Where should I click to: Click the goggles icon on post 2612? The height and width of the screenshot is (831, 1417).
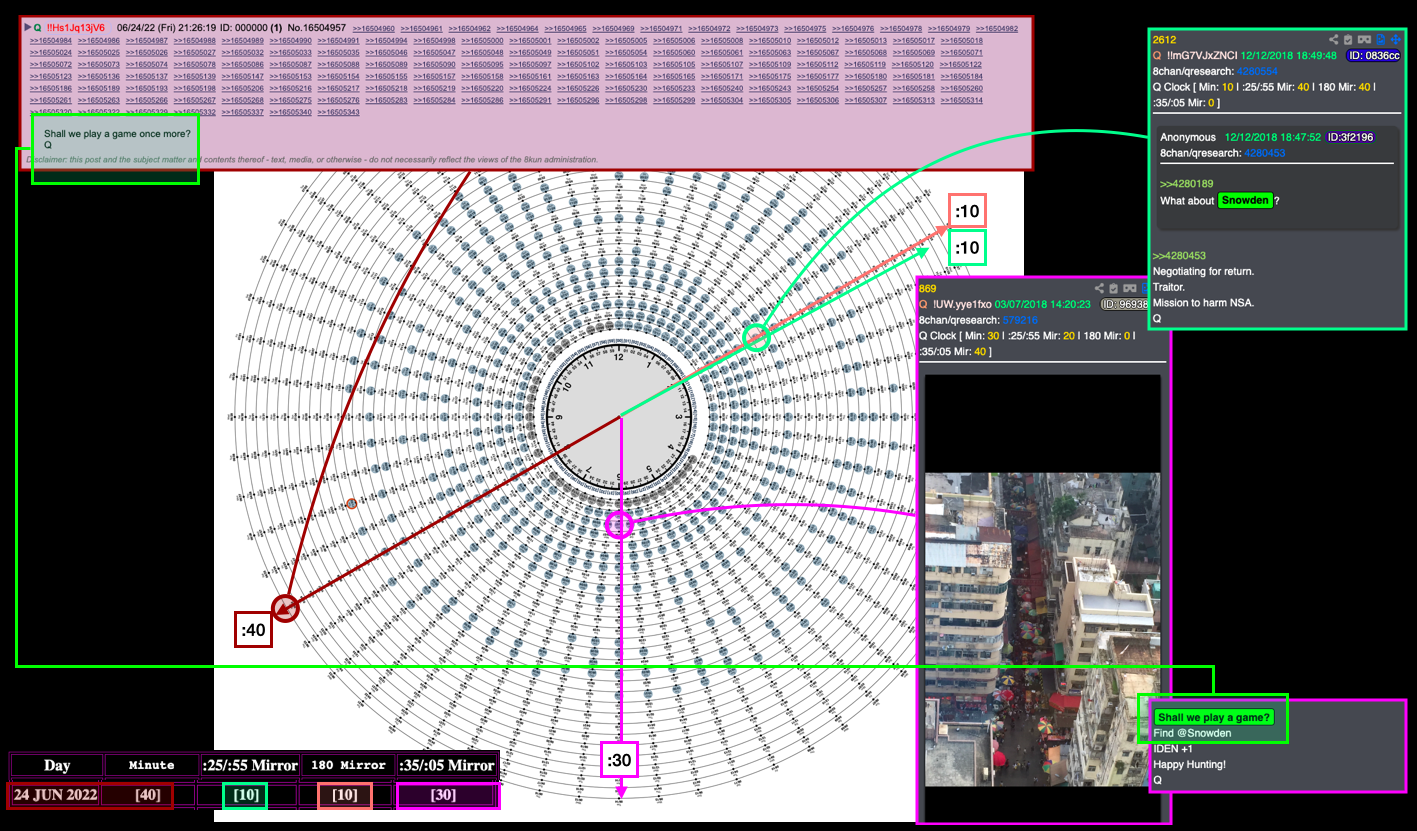[x=1365, y=40]
